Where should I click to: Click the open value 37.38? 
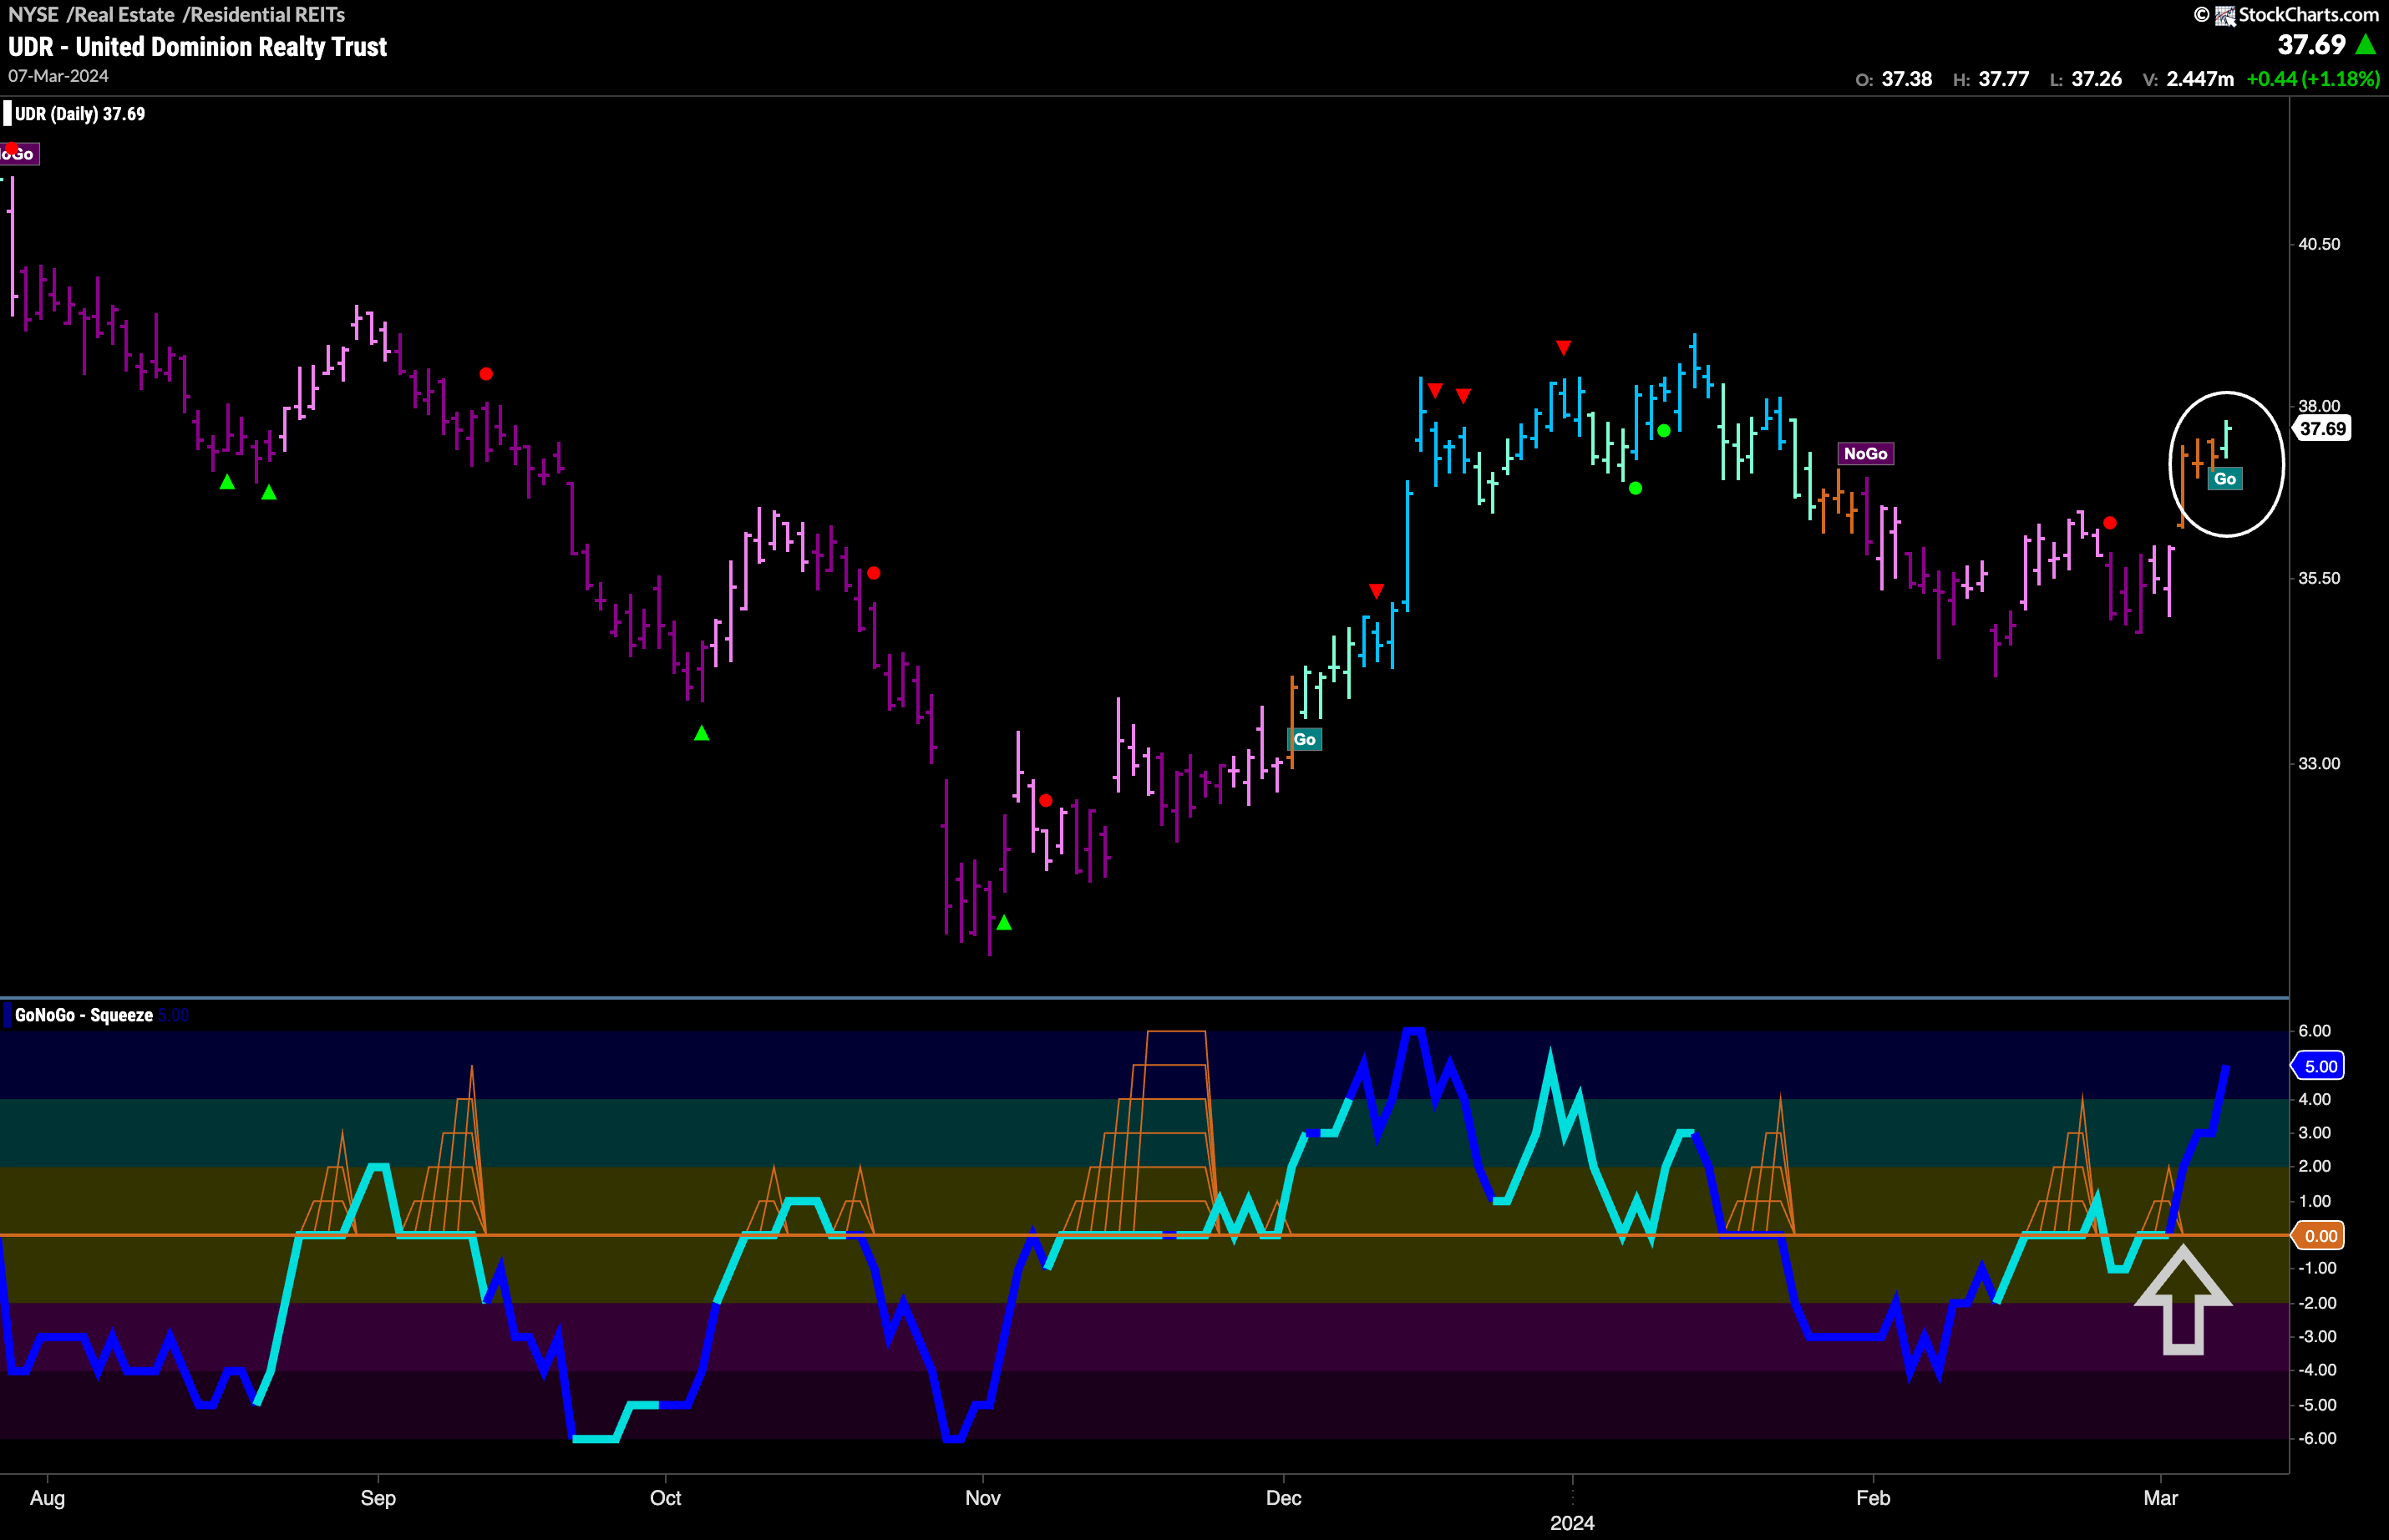point(1907,79)
